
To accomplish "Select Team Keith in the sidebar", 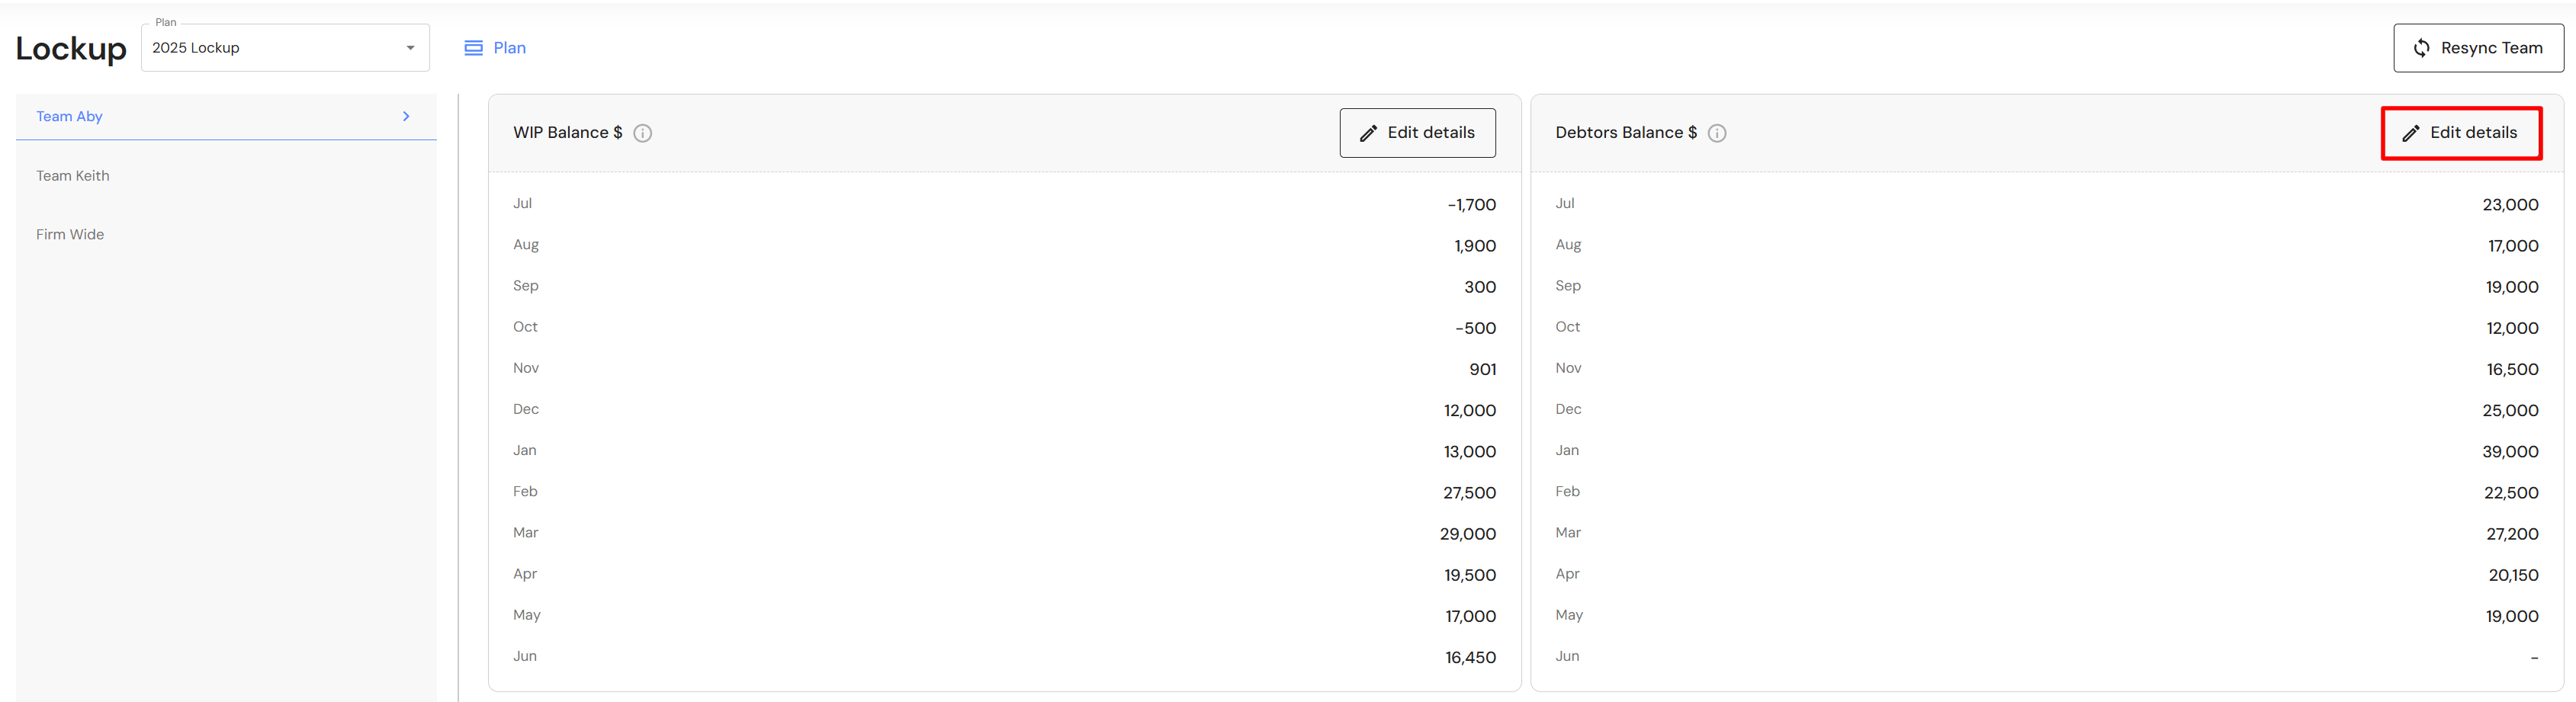I will pos(73,176).
